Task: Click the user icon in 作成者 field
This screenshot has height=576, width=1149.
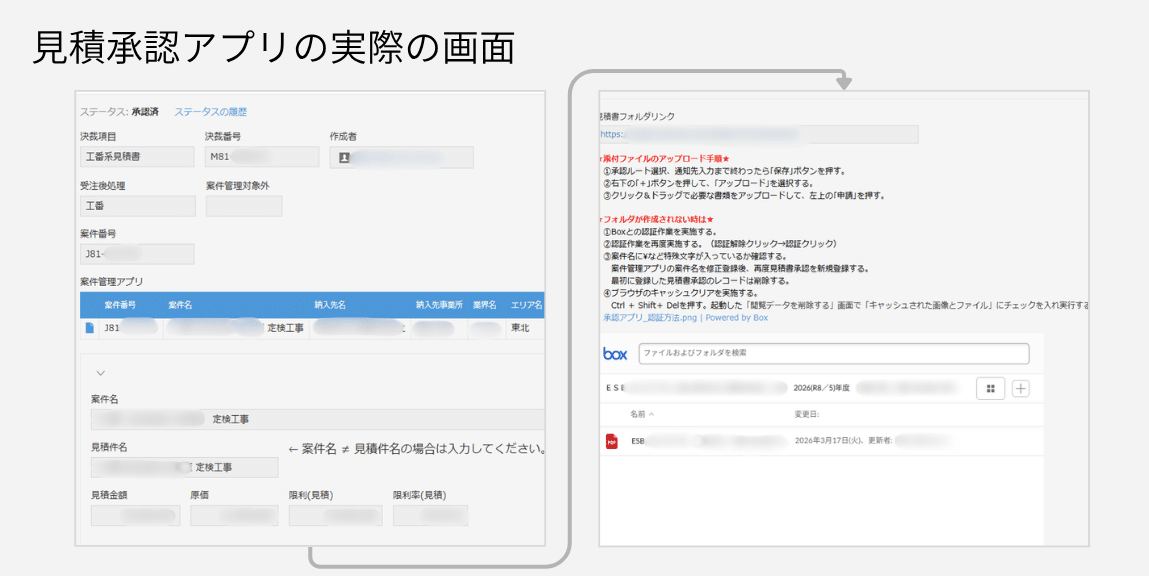Action: pos(344,158)
